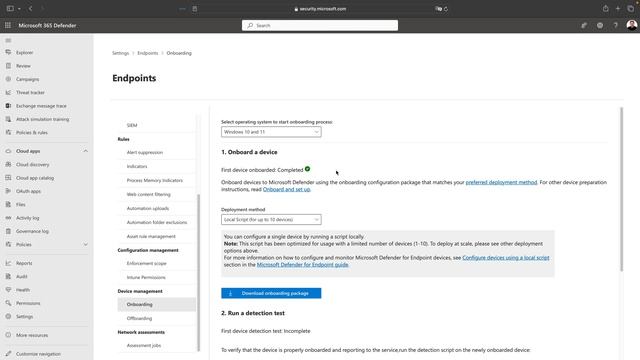Screen dimensions: 640x360
Task: Open the More resources icon
Action: [8, 335]
